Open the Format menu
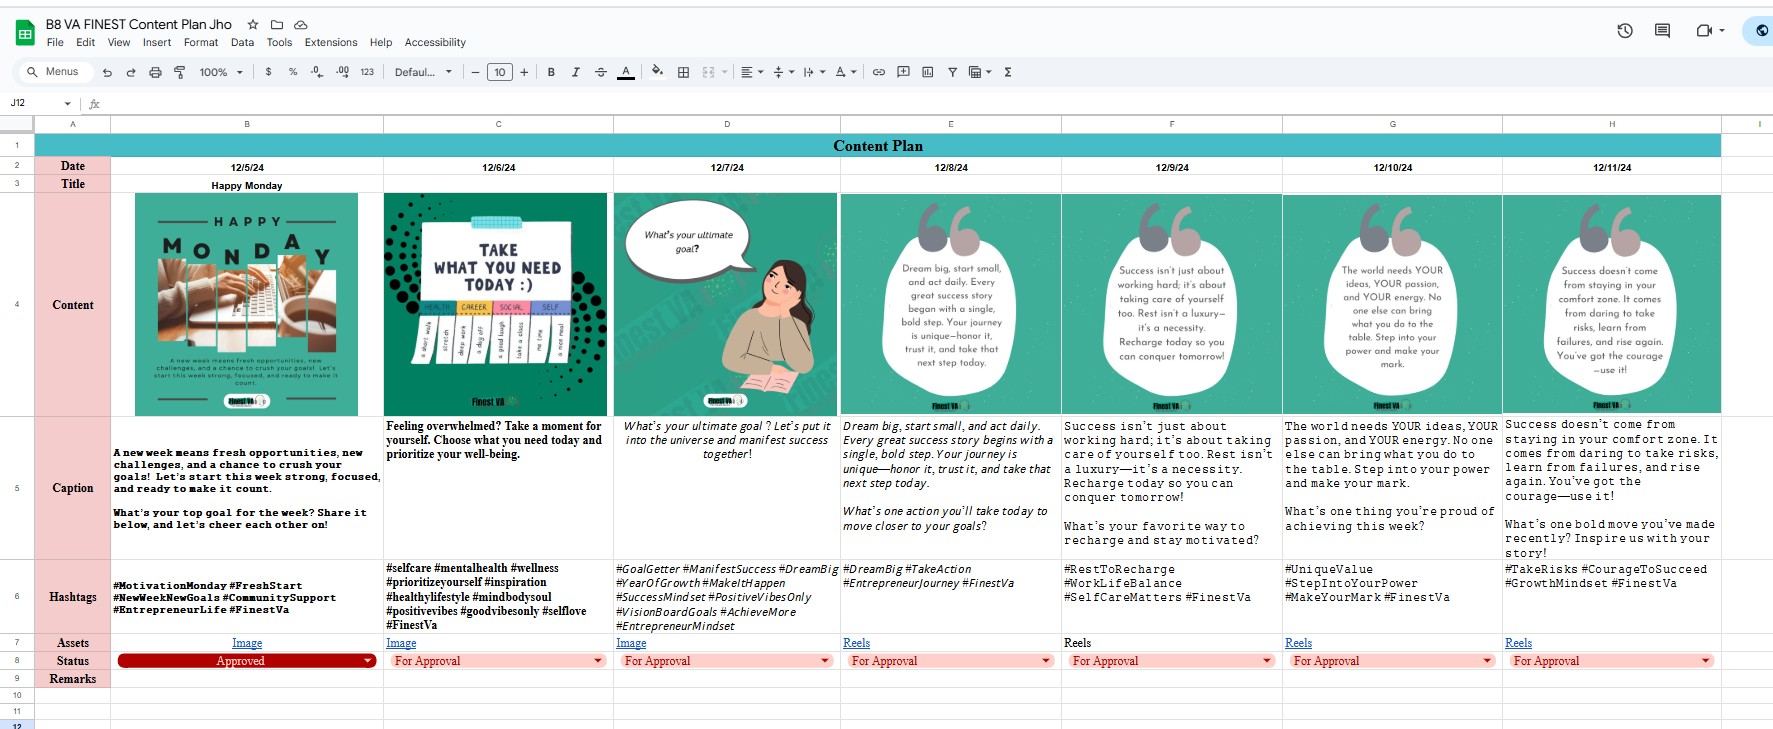Image resolution: width=1773 pixels, height=729 pixels. pos(201,42)
